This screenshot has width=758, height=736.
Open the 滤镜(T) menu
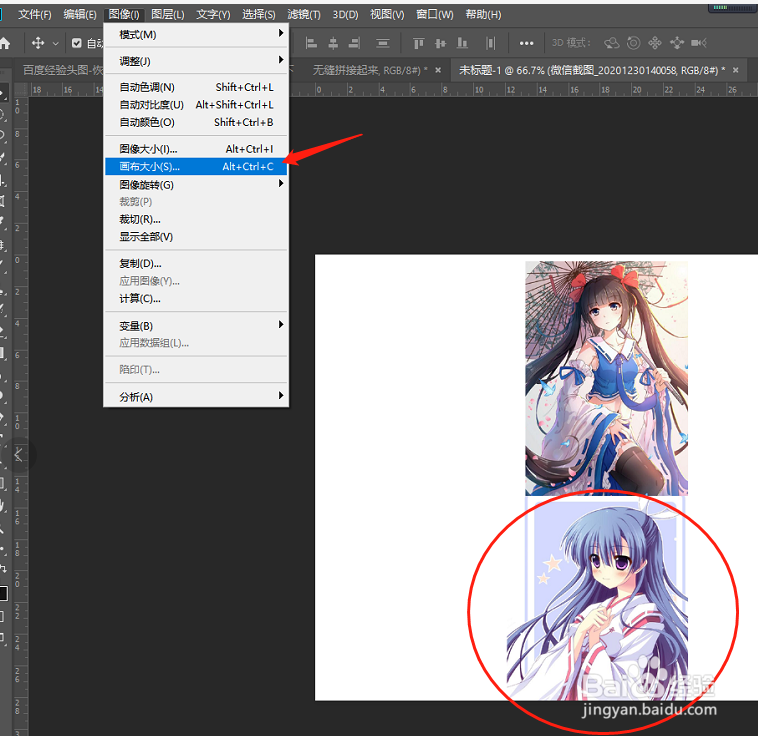click(304, 15)
